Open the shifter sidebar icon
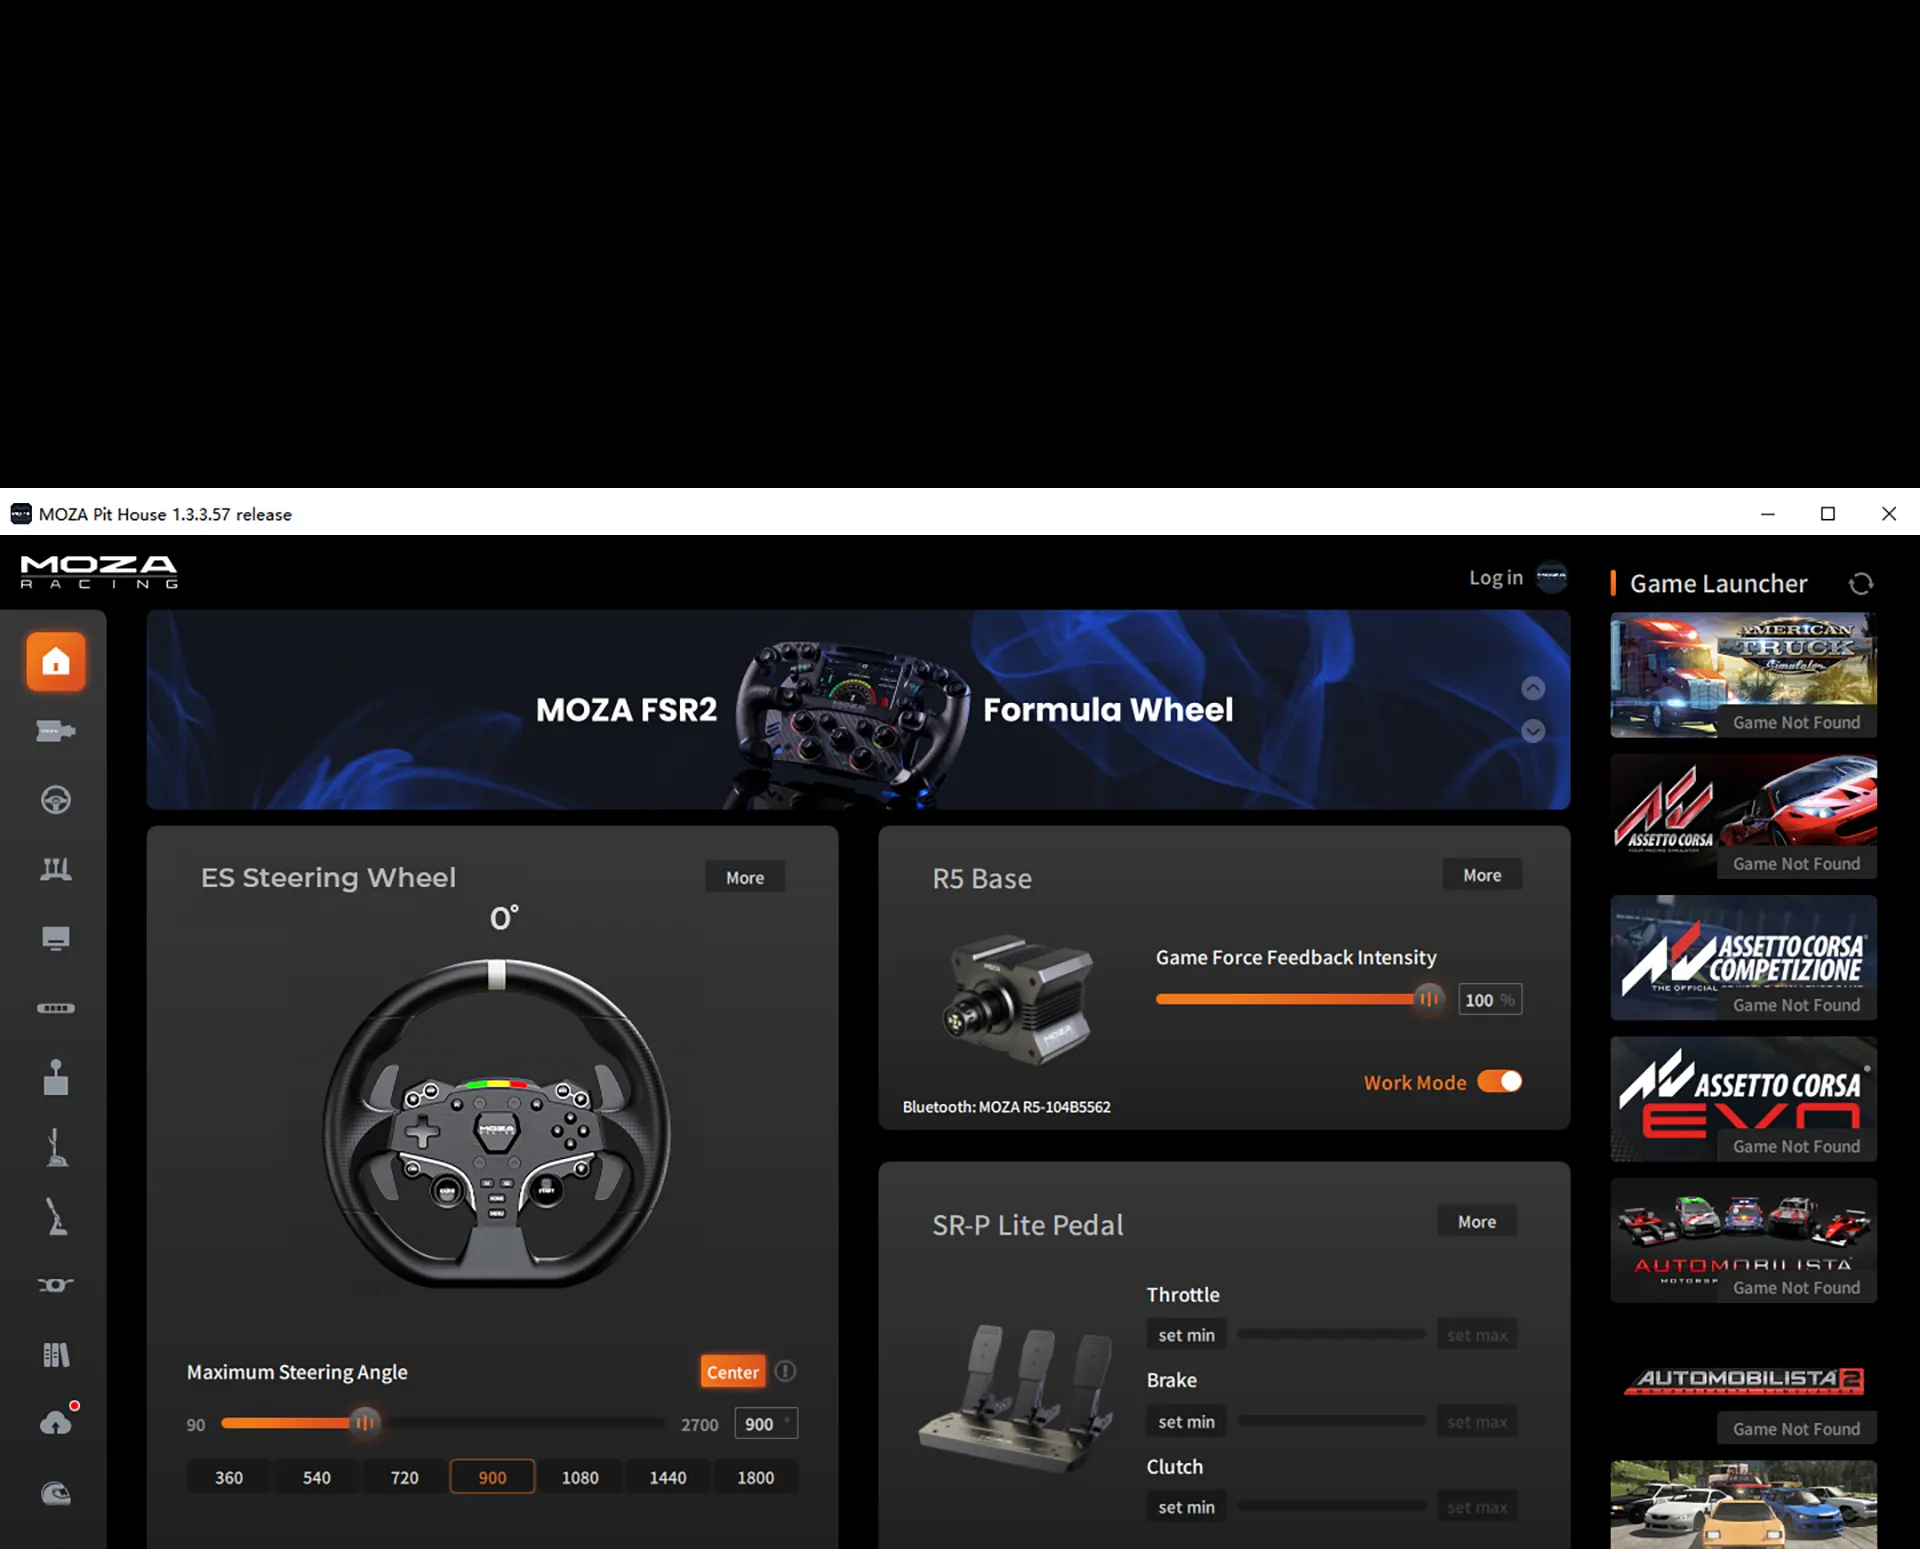Screen dimensions: 1920x1549 coord(56,1077)
